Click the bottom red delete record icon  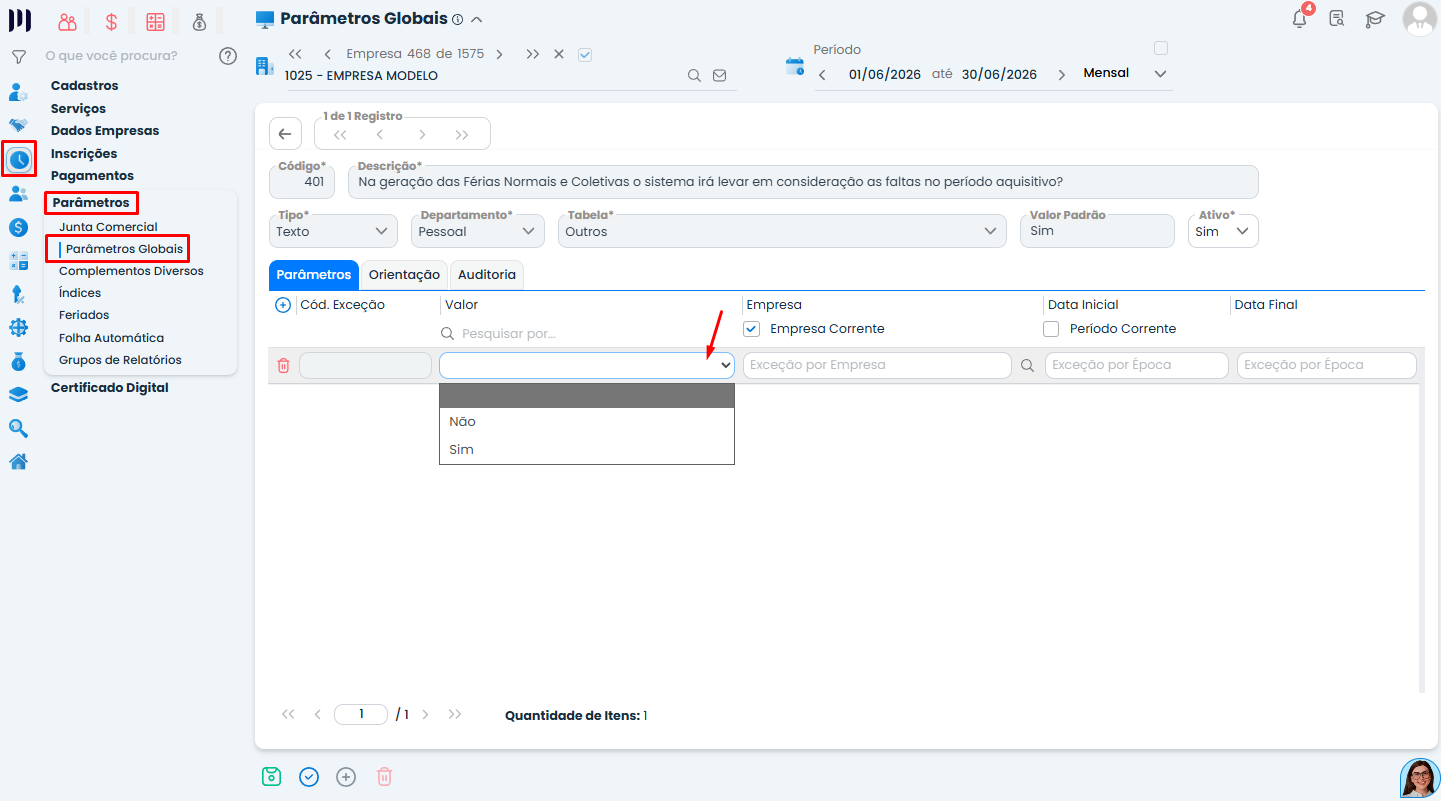(x=384, y=776)
